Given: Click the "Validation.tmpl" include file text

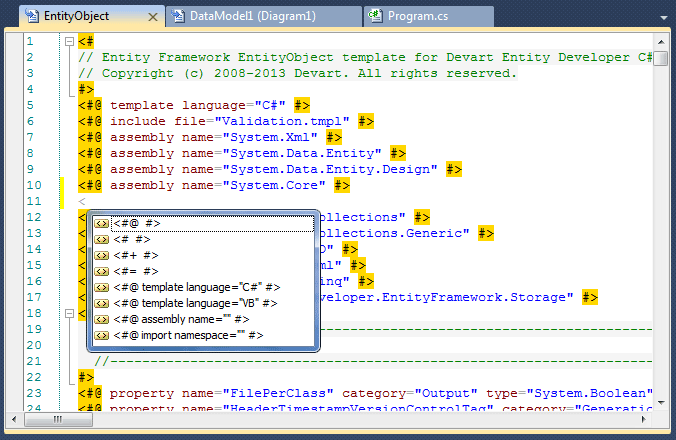Looking at the screenshot, I should pyautogui.click(x=282, y=121).
